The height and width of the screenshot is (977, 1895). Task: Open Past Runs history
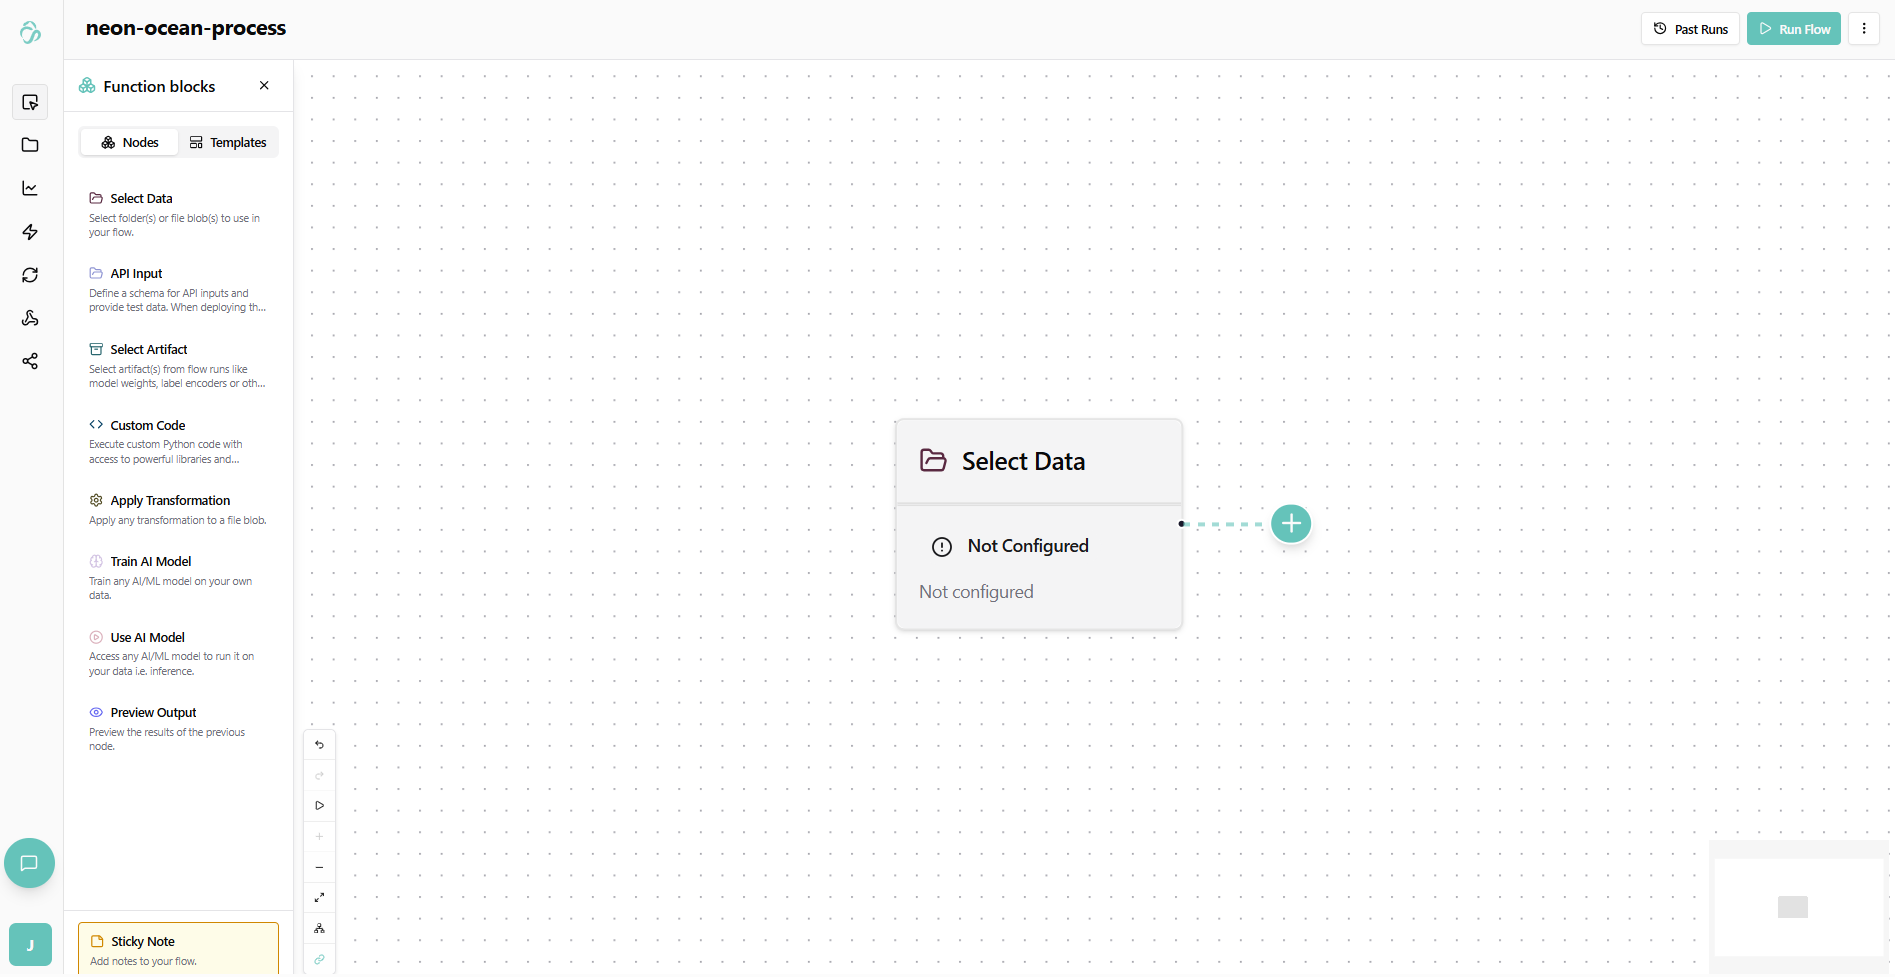click(1691, 29)
